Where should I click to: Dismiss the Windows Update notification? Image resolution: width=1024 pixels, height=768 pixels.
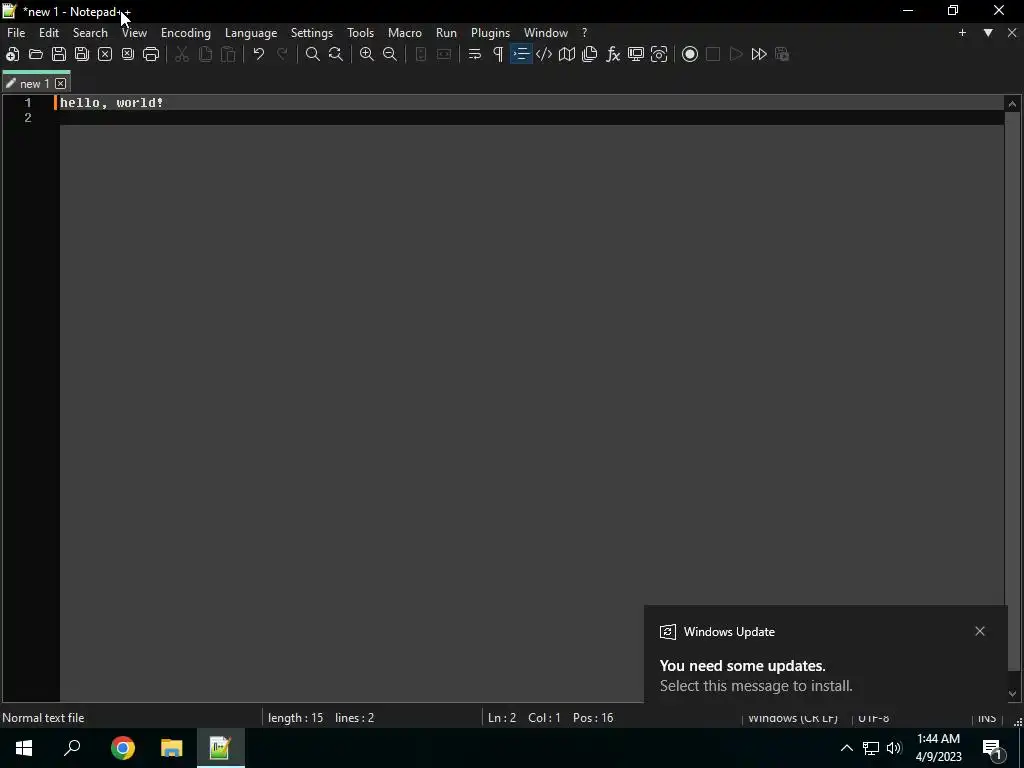(980, 631)
